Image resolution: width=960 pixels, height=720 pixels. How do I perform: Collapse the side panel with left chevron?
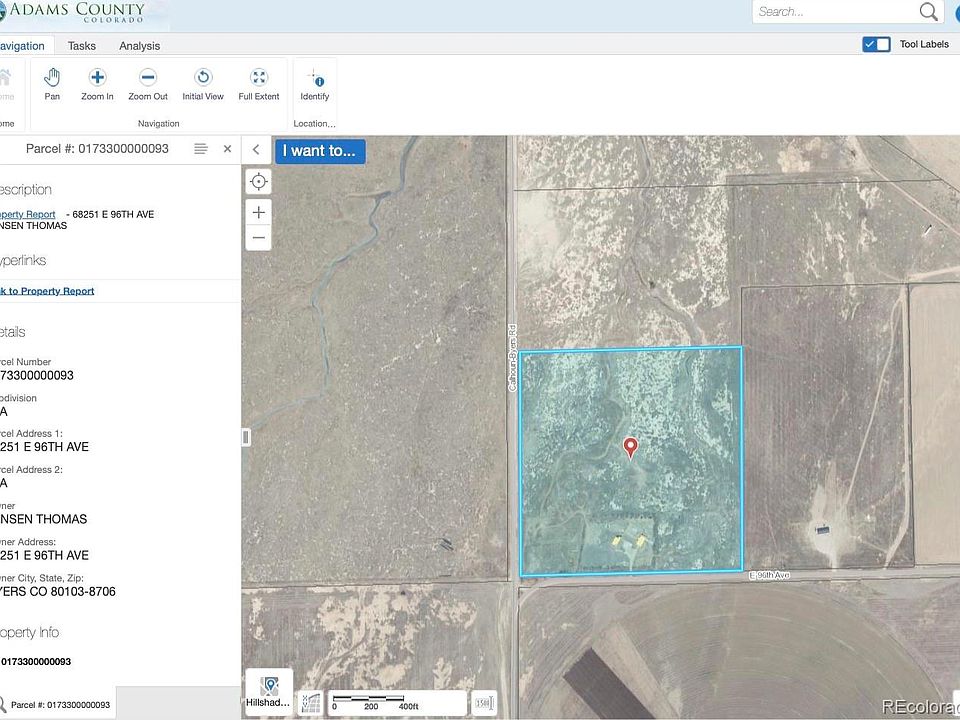tap(256, 150)
